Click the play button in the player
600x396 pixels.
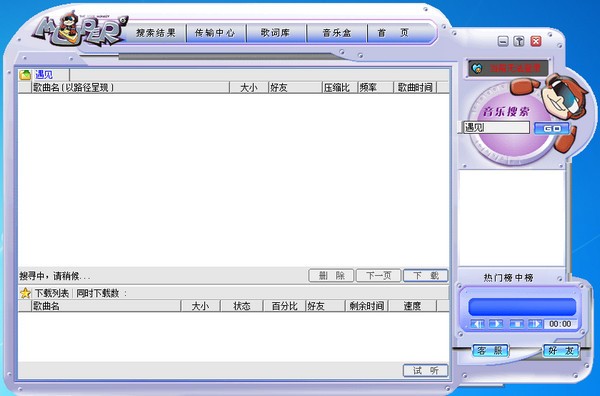pos(496,324)
